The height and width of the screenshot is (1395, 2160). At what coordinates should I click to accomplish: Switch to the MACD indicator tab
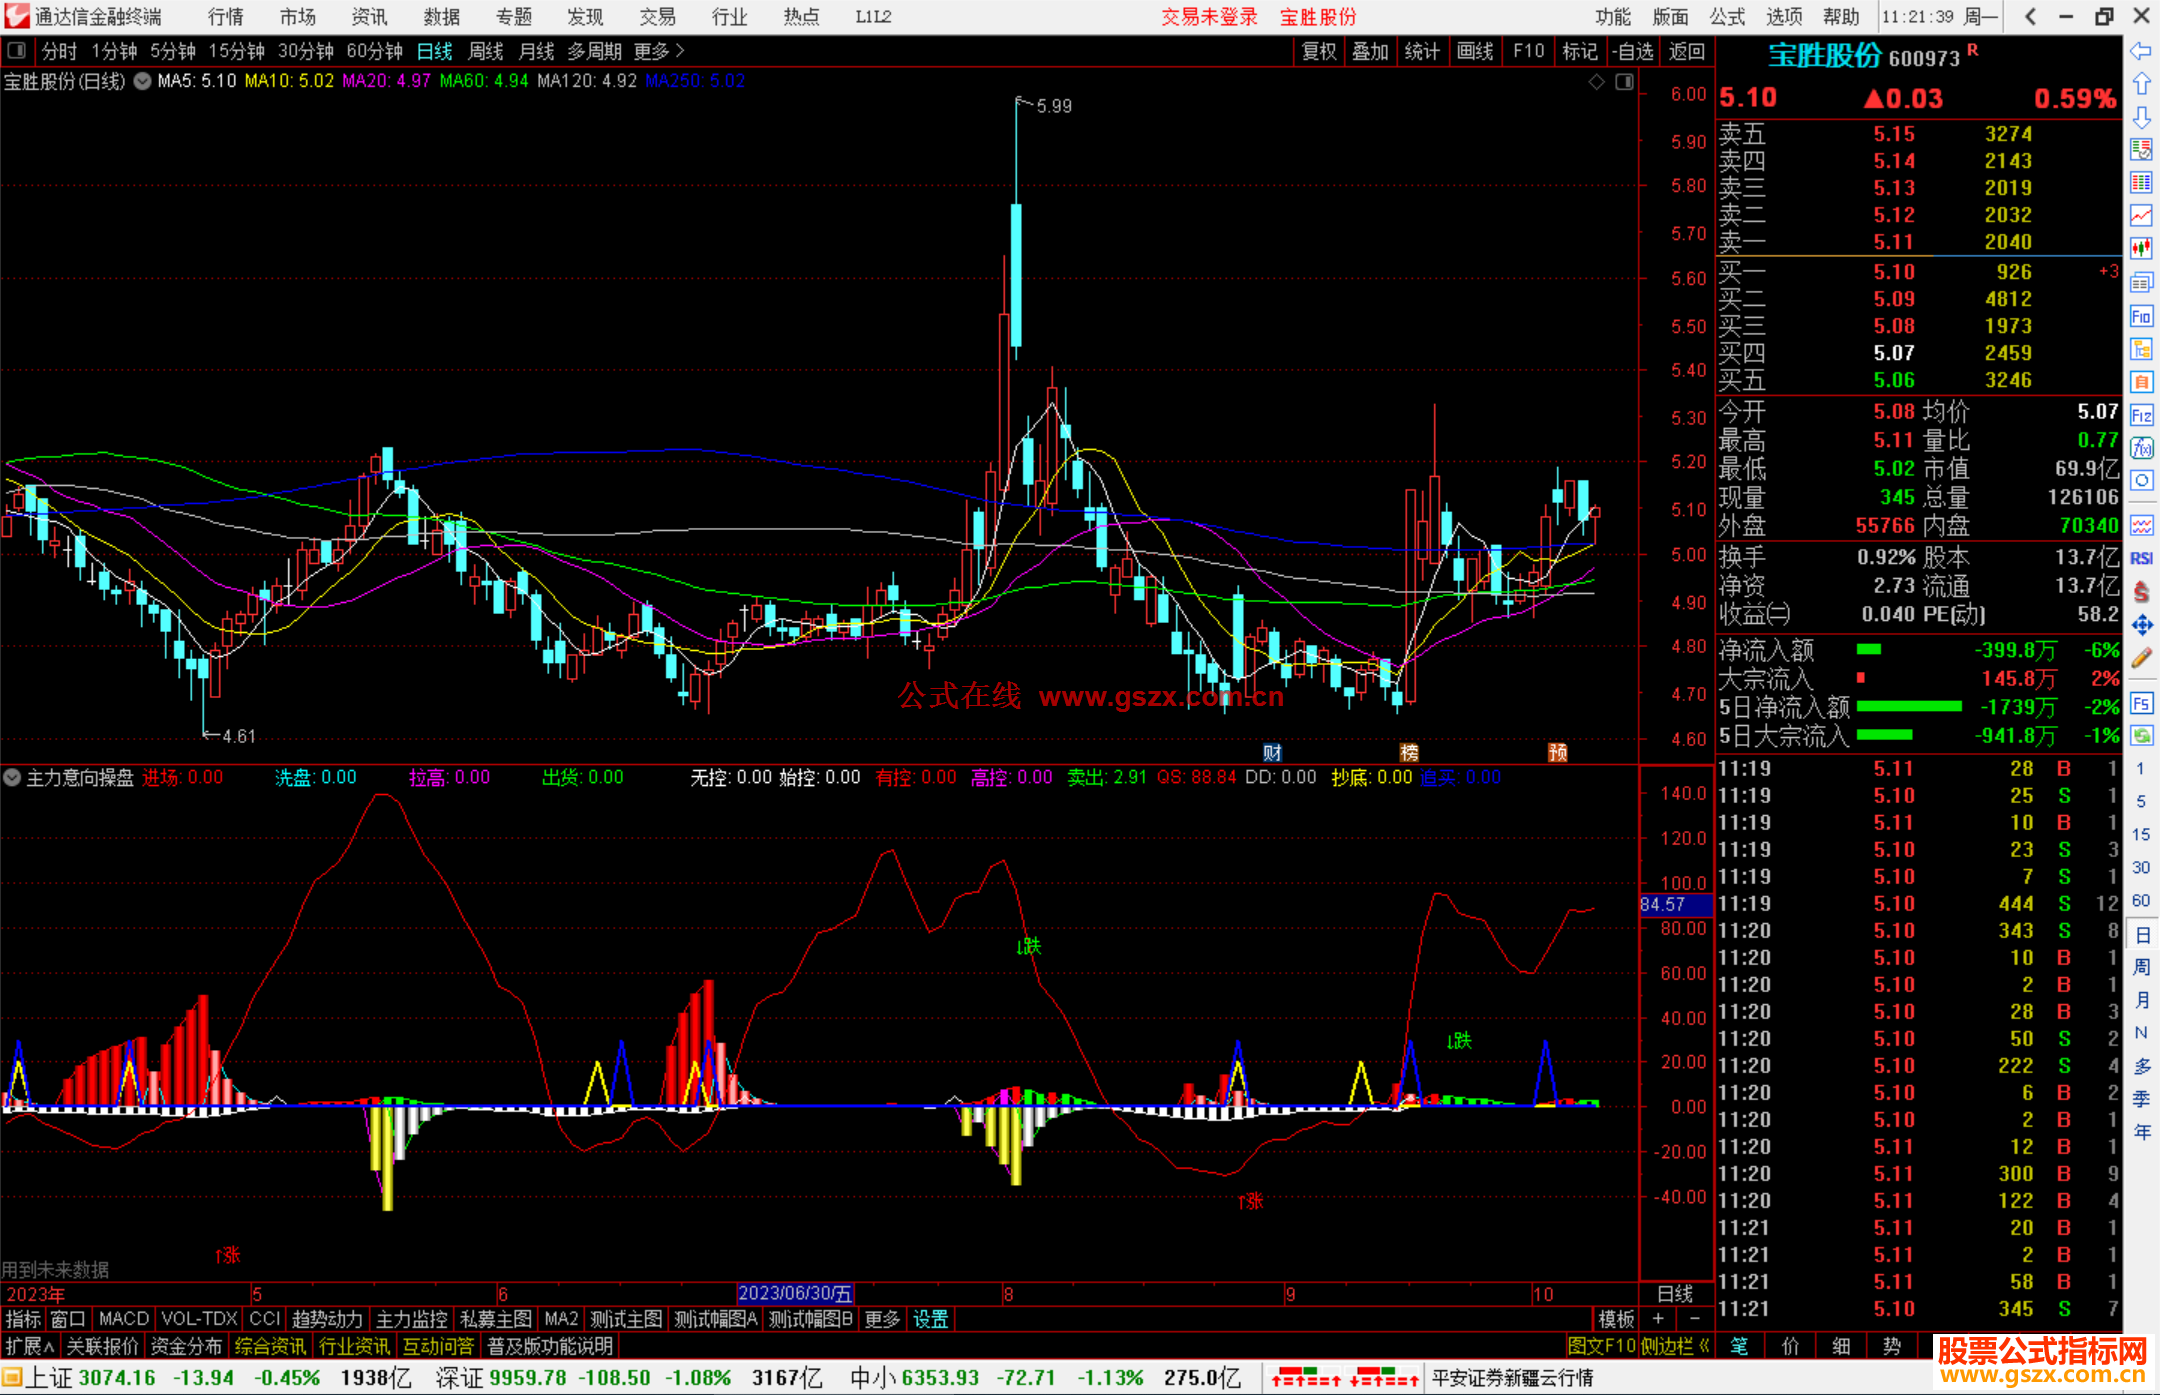[x=123, y=1319]
